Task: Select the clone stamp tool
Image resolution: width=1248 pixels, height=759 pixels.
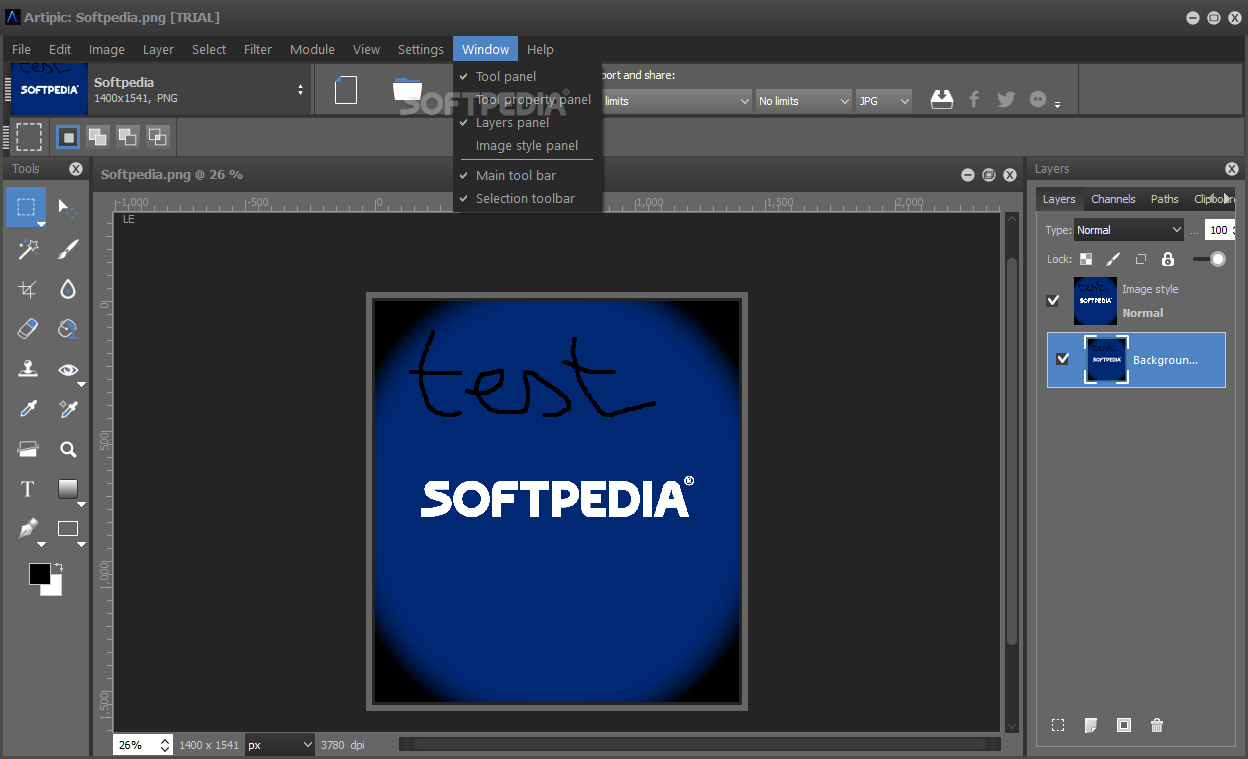Action: [x=28, y=369]
